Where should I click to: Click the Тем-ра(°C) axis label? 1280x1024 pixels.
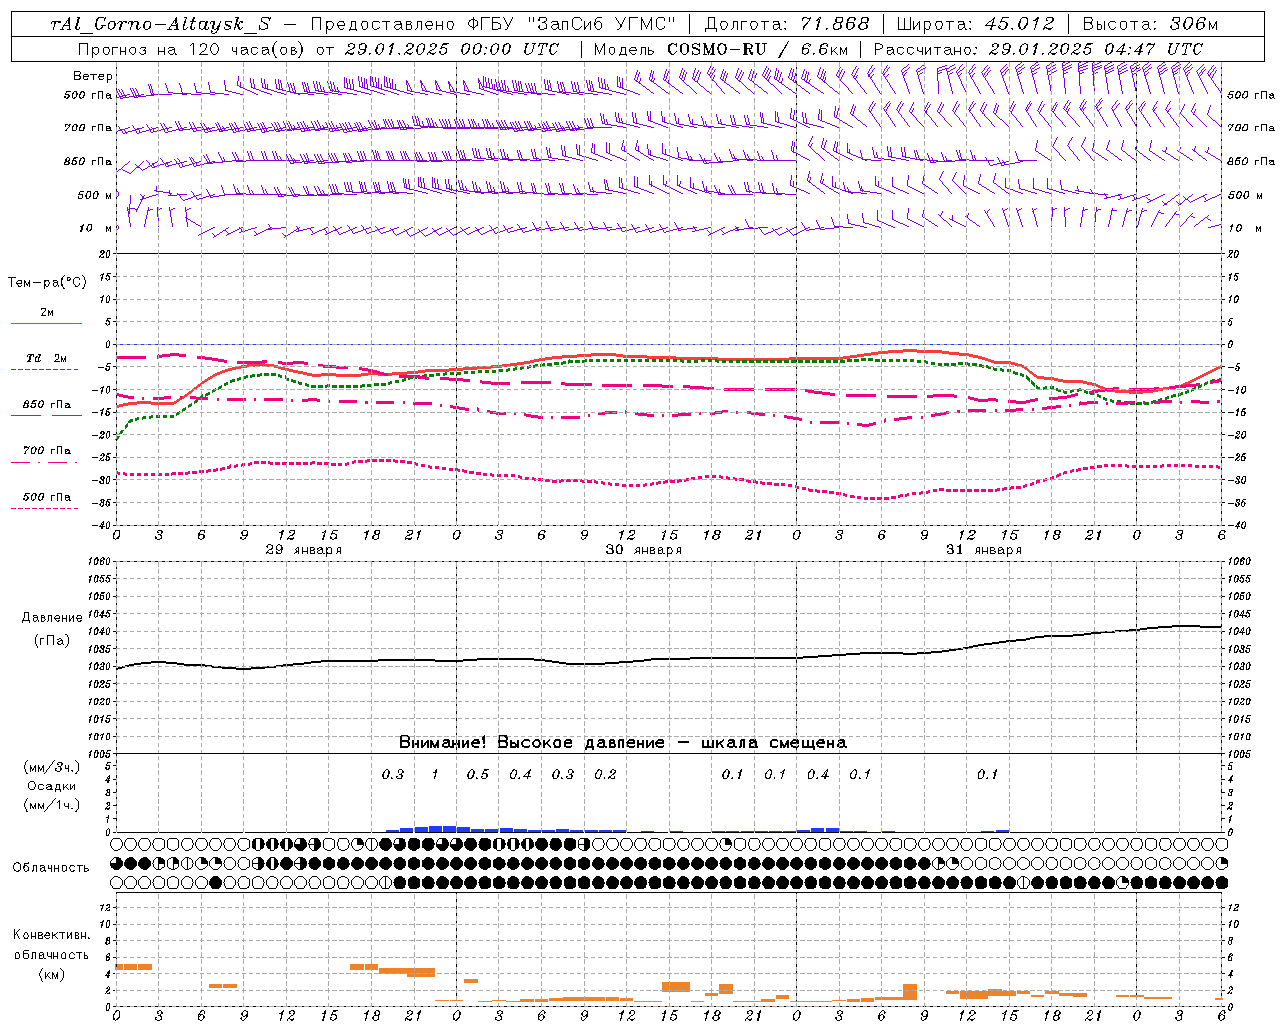coord(47,283)
